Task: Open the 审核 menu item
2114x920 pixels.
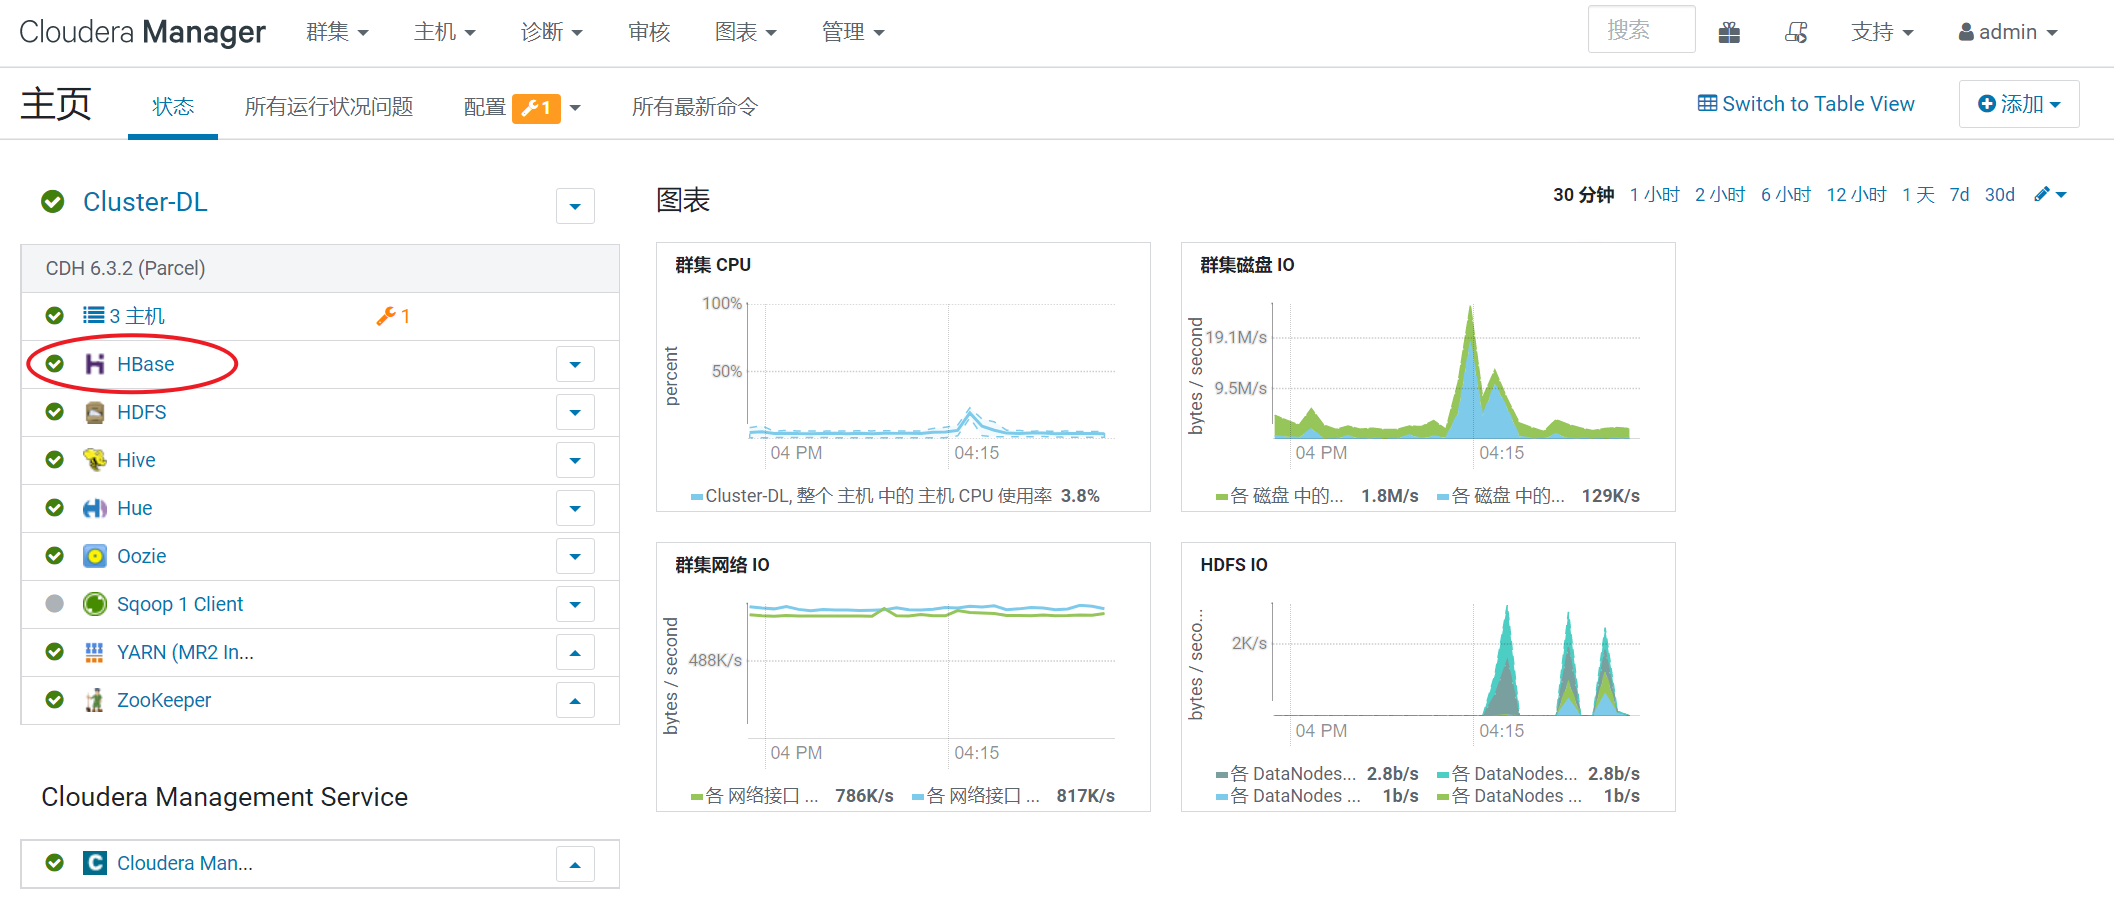Action: tap(649, 32)
